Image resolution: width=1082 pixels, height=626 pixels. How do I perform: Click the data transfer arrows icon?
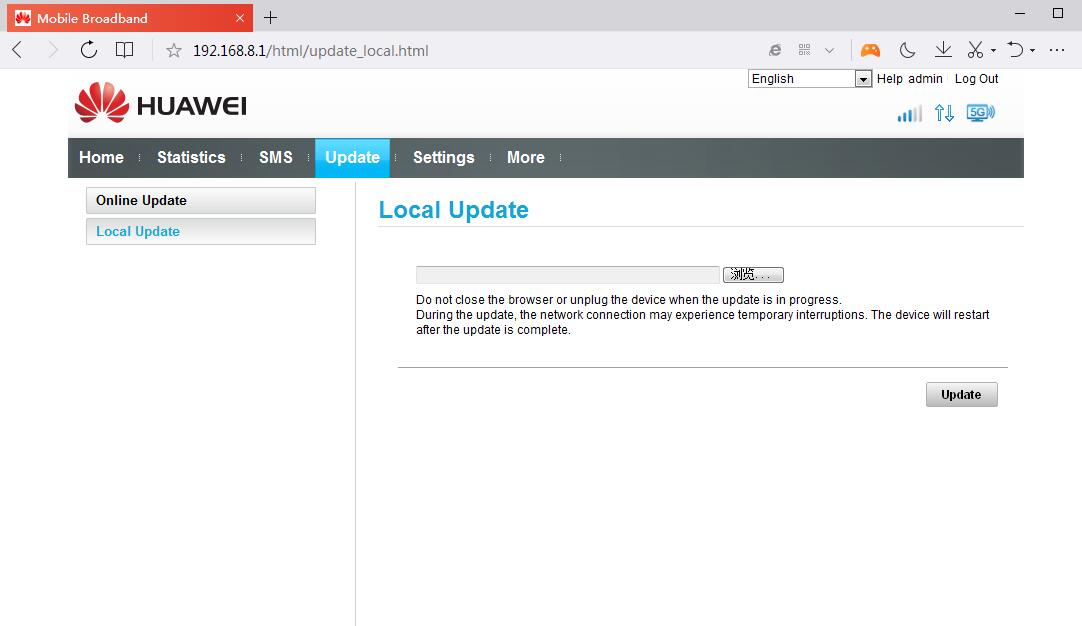(x=944, y=114)
